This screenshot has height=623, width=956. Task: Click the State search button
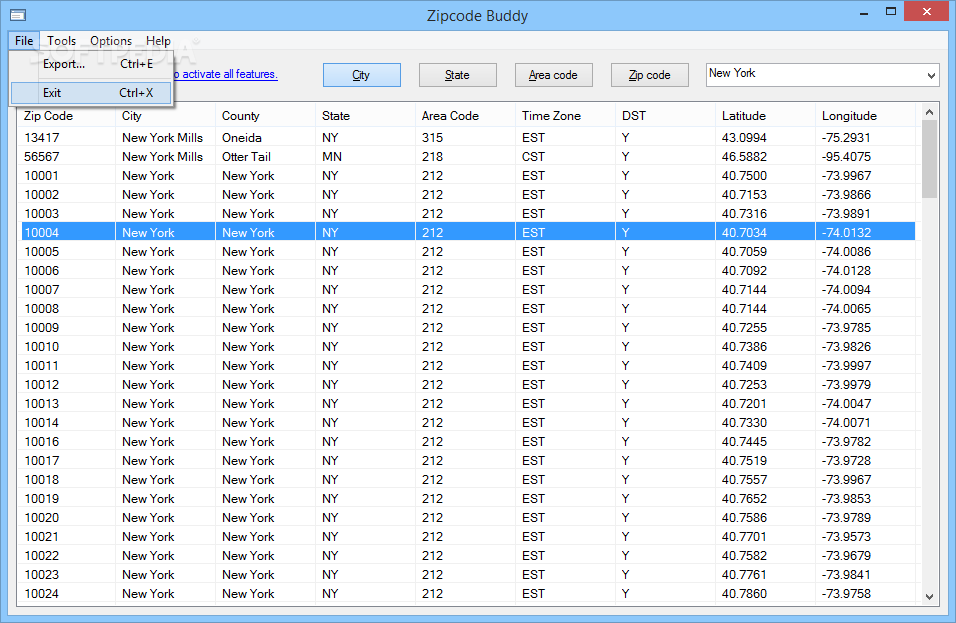pos(457,75)
